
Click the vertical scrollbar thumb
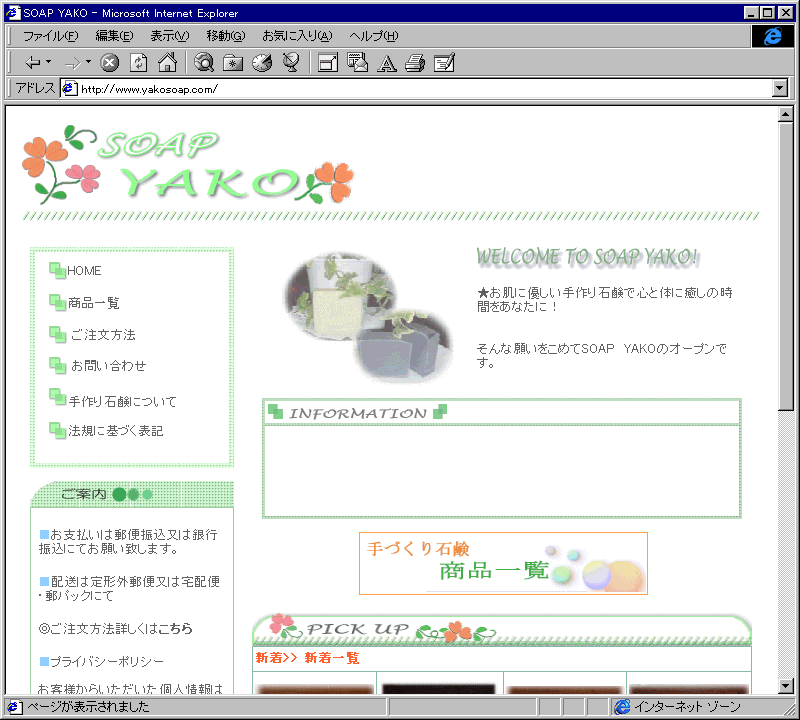(x=786, y=266)
